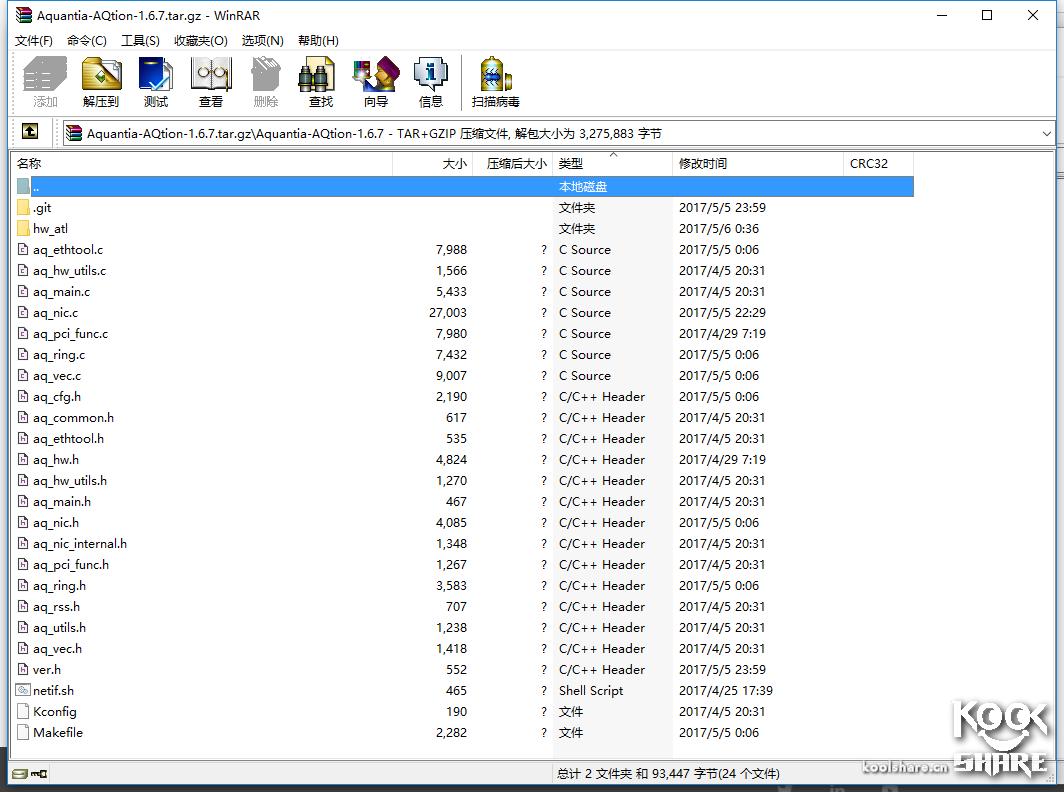The width and height of the screenshot is (1064, 792).
Task: Open the Help (帮助) menu
Action: point(318,40)
